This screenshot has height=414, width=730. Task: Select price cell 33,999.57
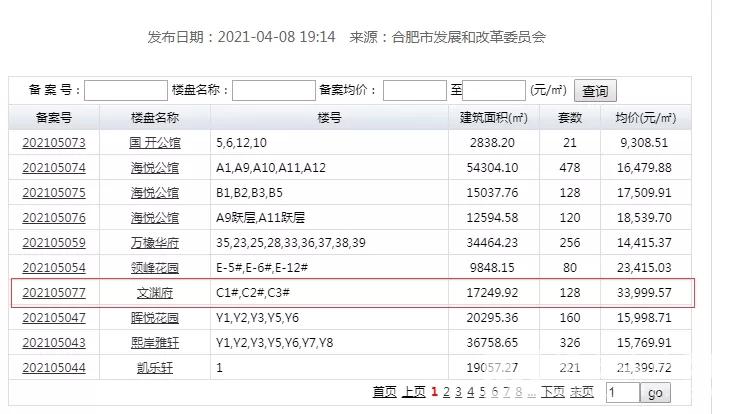click(x=644, y=292)
